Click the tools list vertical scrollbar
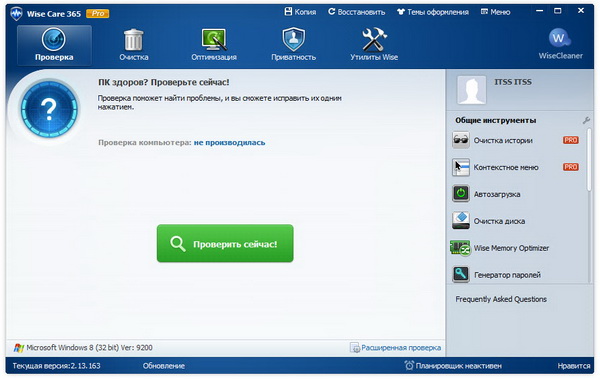 [x=589, y=159]
